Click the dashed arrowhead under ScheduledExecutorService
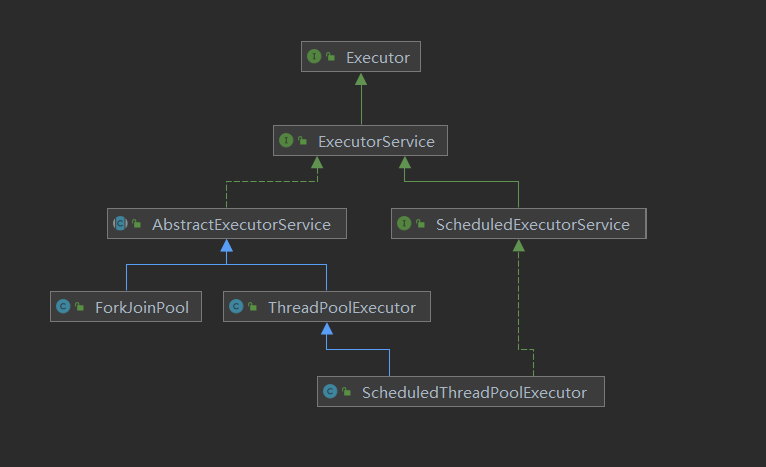The width and height of the screenshot is (766, 467). (519, 246)
